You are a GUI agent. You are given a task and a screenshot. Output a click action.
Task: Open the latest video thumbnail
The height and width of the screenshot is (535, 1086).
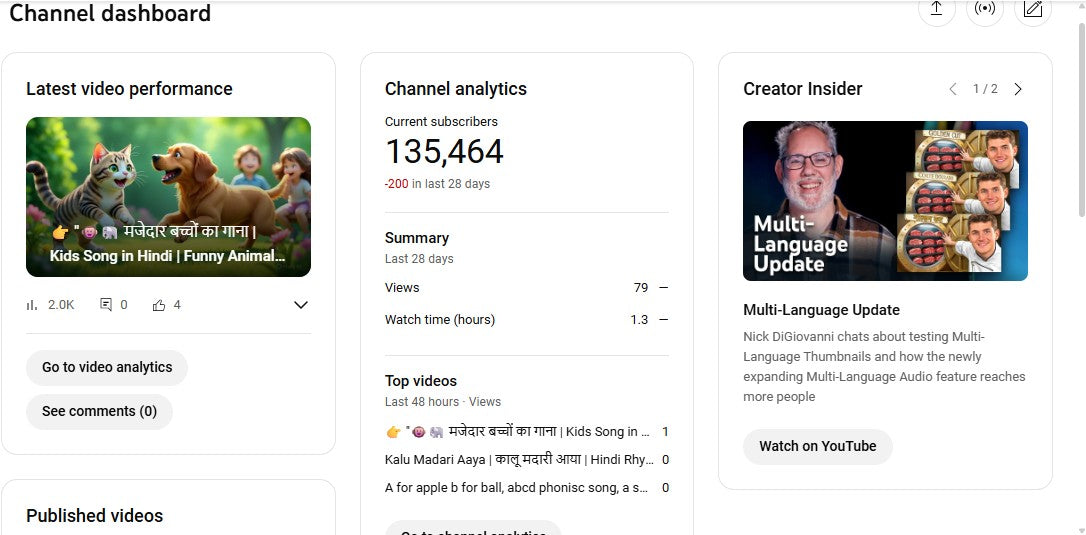click(x=168, y=197)
